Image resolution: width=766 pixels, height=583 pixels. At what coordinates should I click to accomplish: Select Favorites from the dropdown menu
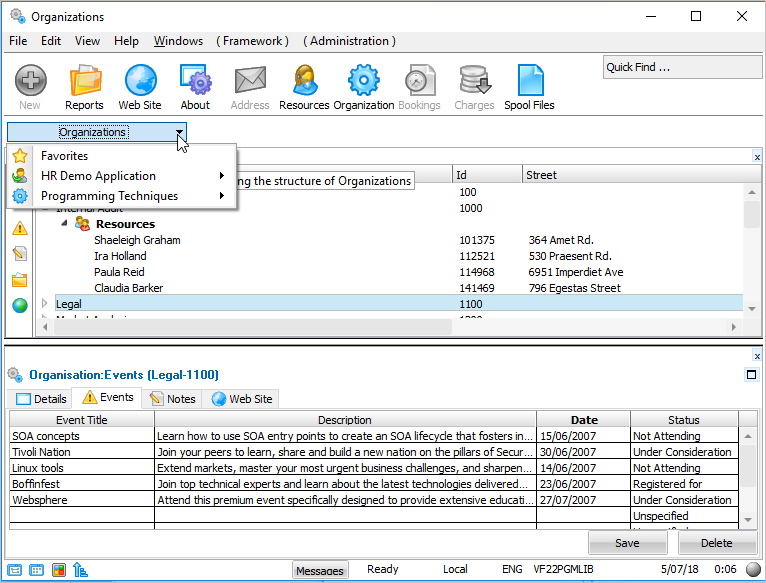pos(64,156)
